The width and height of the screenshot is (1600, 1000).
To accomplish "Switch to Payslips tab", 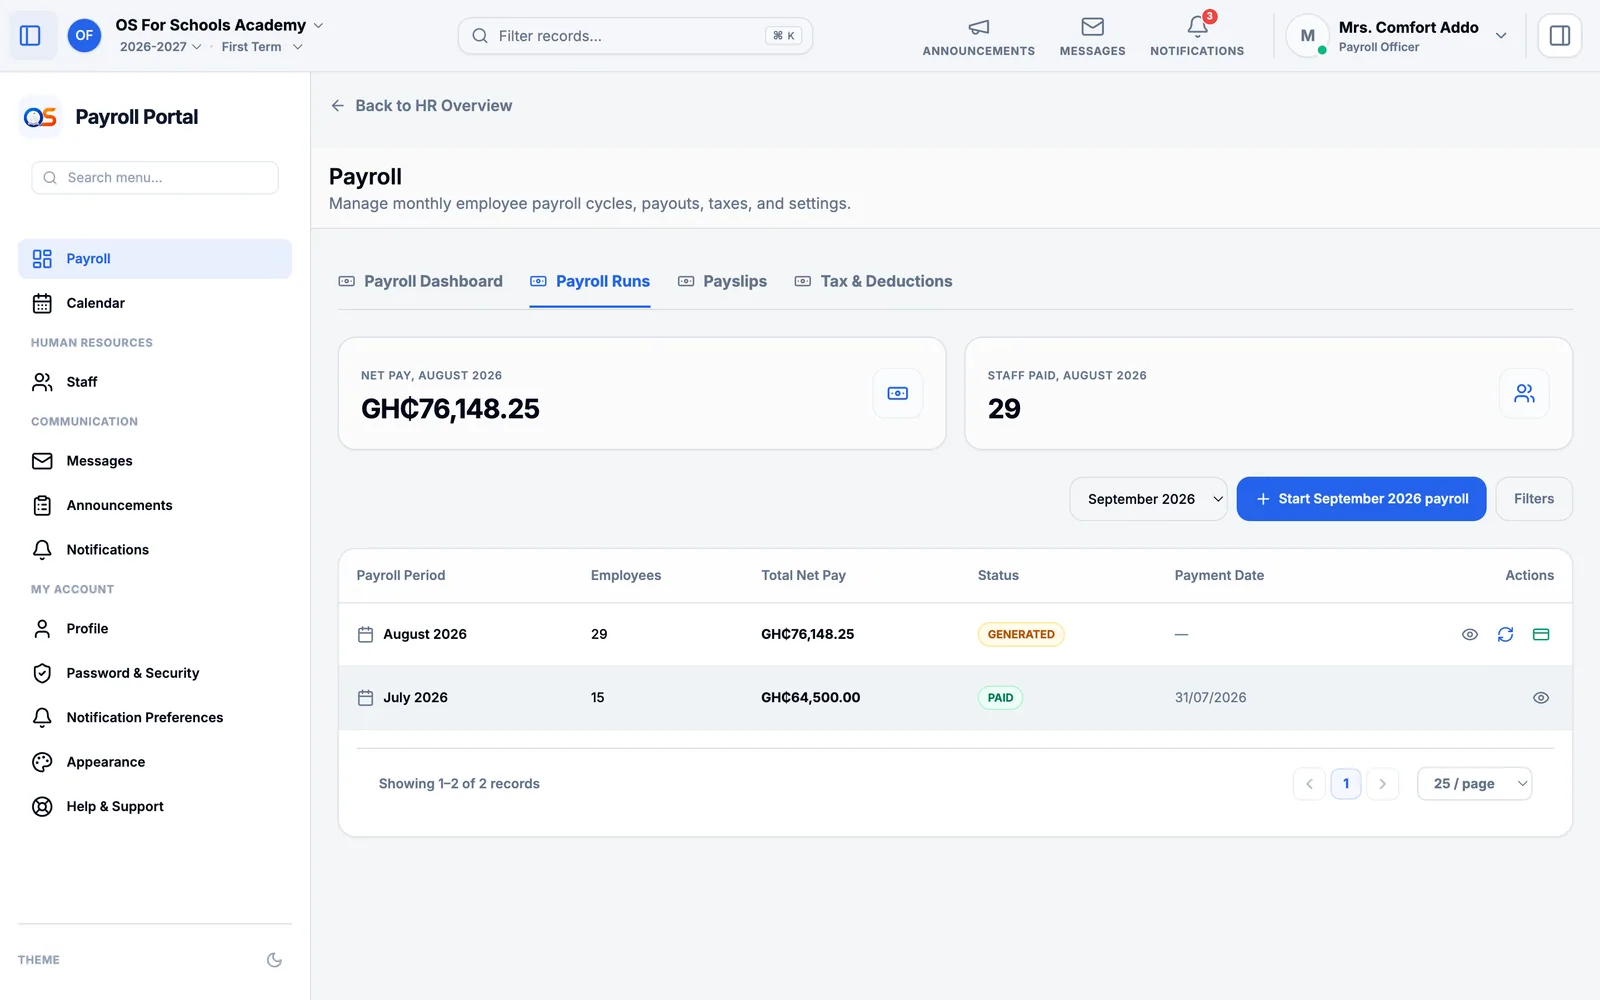I will pyautogui.click(x=722, y=282).
